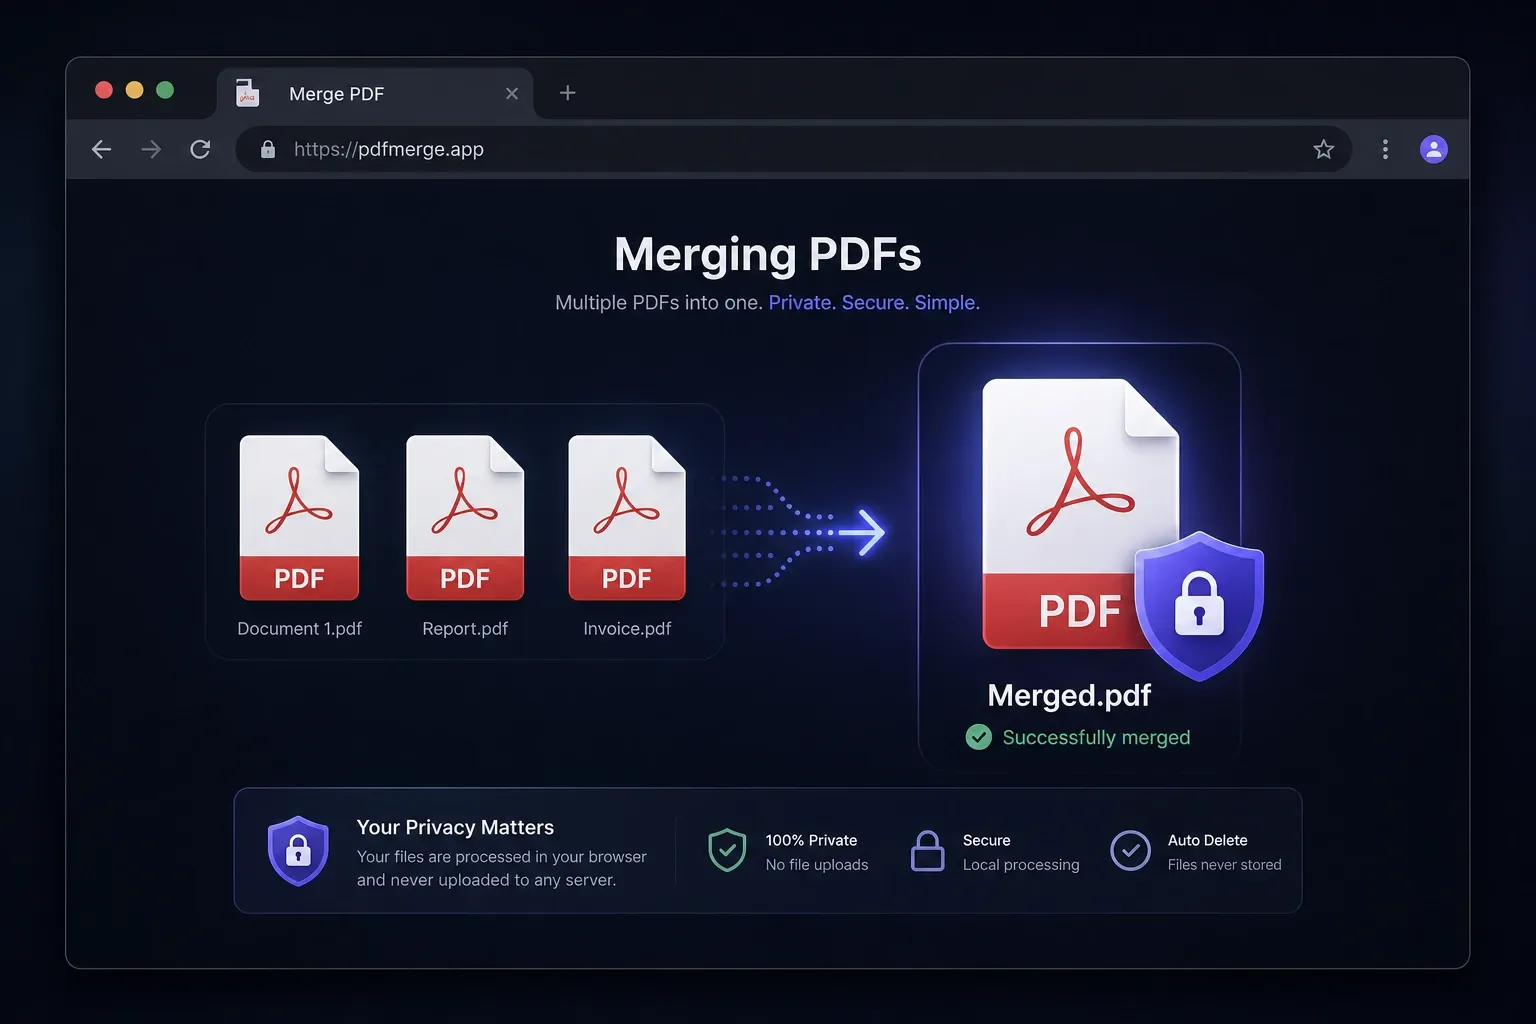Click the padlock icon beside Secure
Image resolution: width=1536 pixels, height=1024 pixels.
(x=927, y=851)
